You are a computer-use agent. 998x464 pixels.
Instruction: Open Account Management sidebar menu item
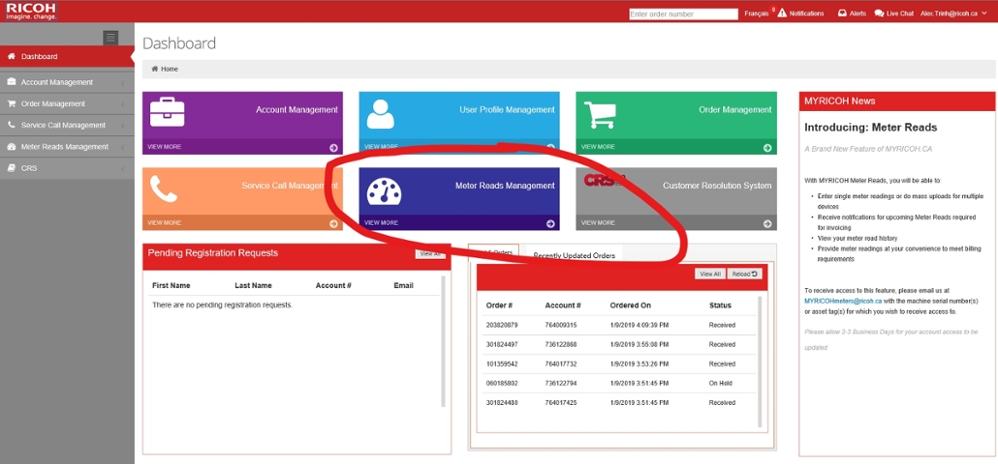pos(67,82)
